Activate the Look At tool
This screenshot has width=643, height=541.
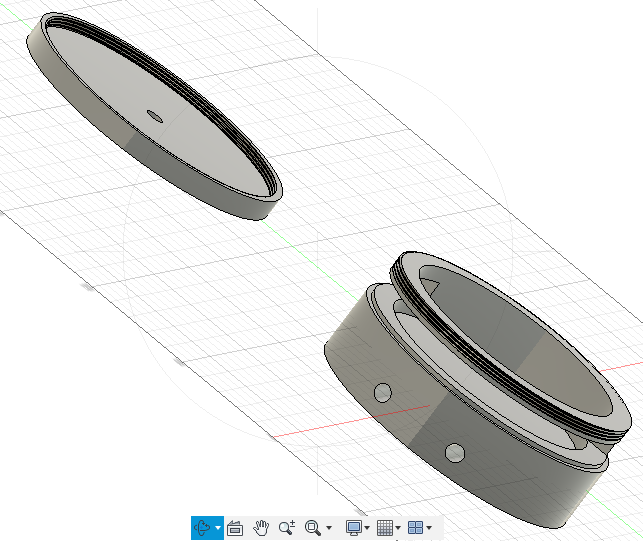click(235, 528)
